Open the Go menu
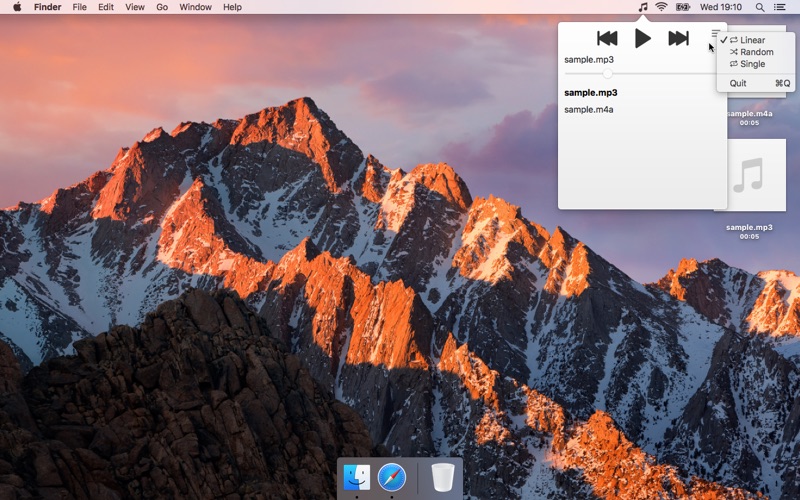Viewport: 800px width, 500px height. coord(162,7)
